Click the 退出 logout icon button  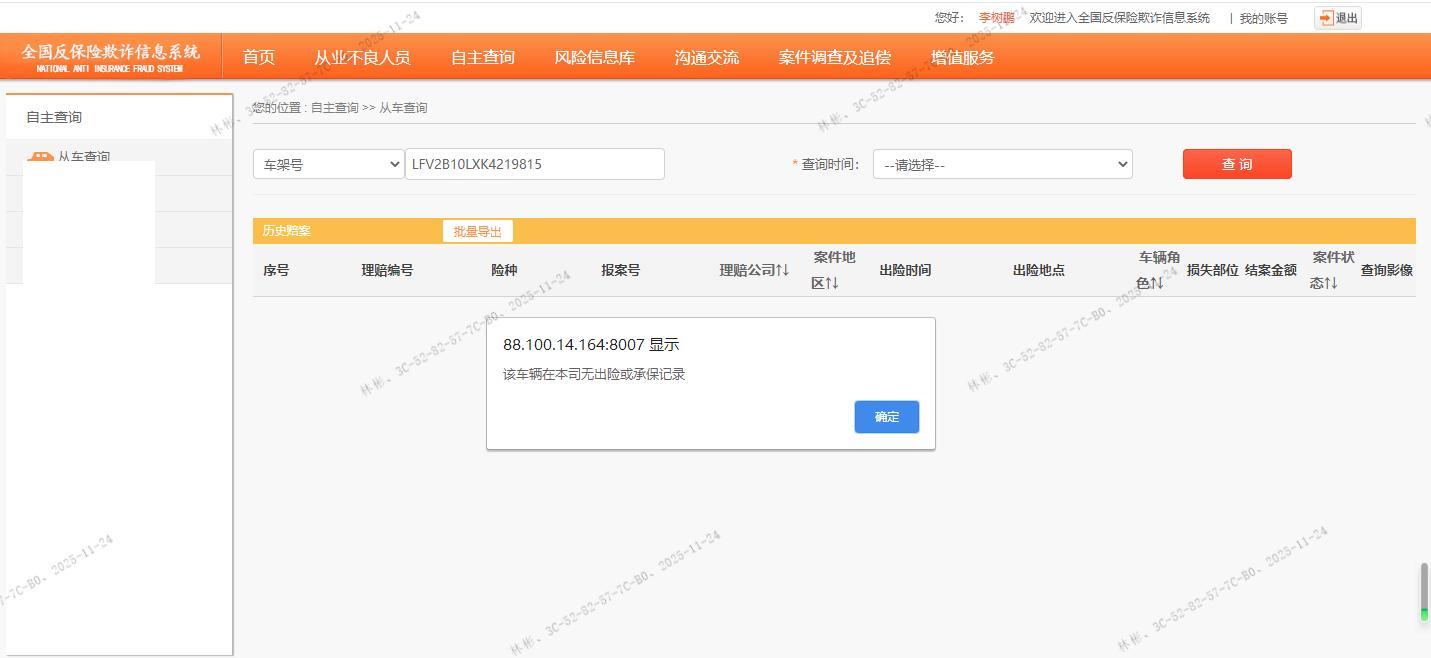pyautogui.click(x=1337, y=18)
